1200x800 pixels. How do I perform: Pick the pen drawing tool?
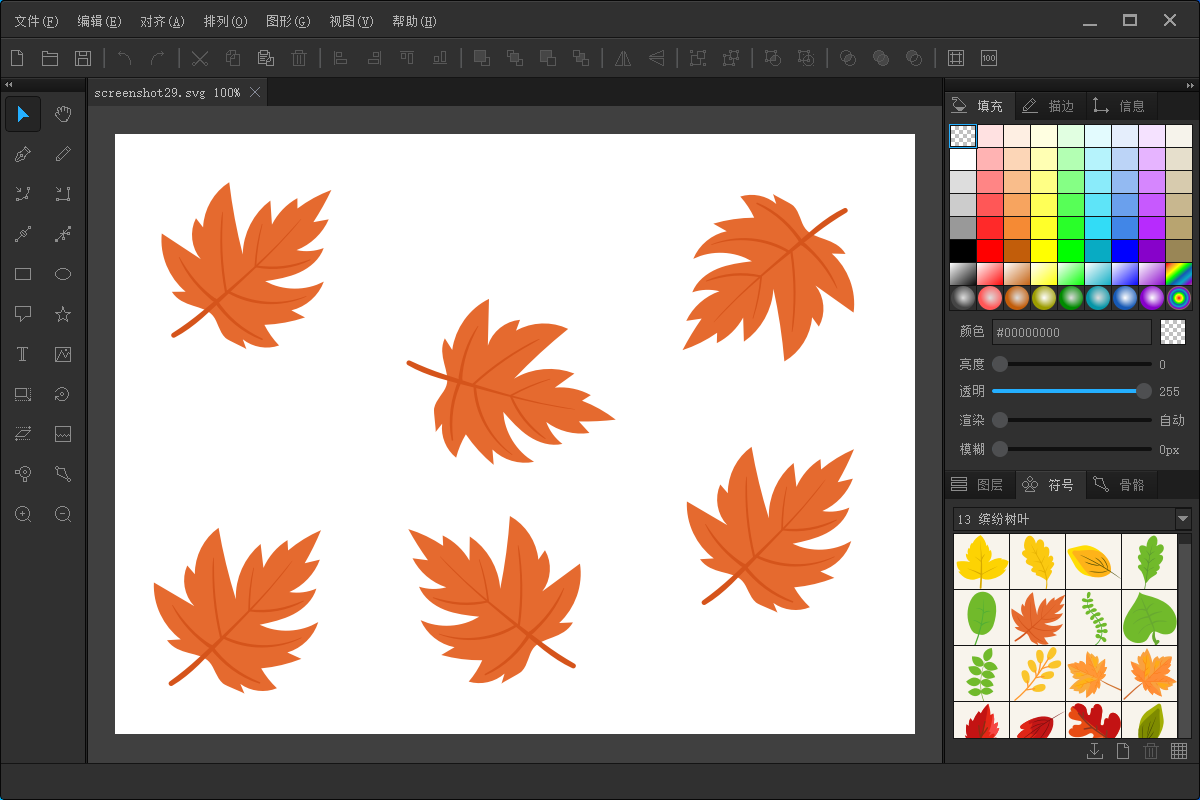click(x=23, y=154)
